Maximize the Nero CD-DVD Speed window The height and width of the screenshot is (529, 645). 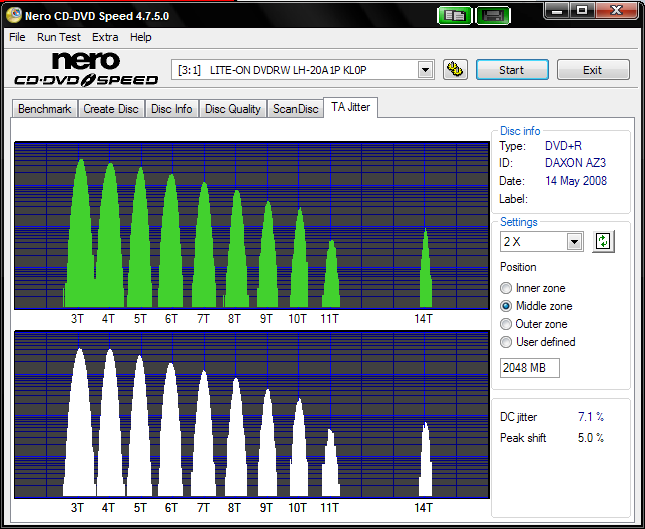pos(582,10)
